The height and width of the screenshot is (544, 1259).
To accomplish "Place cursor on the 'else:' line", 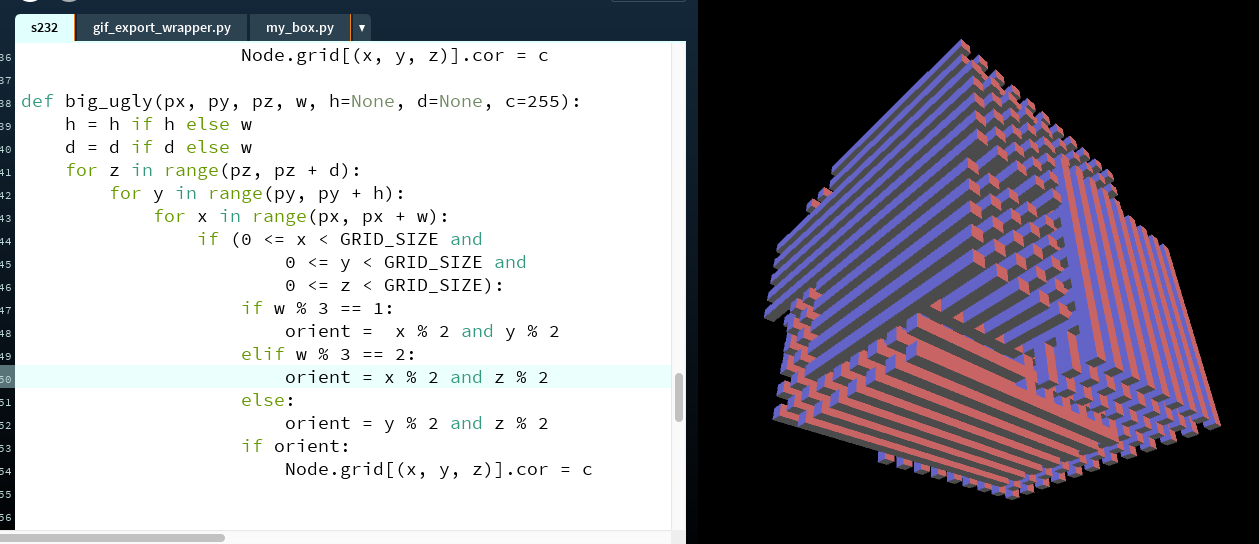I will [x=269, y=400].
